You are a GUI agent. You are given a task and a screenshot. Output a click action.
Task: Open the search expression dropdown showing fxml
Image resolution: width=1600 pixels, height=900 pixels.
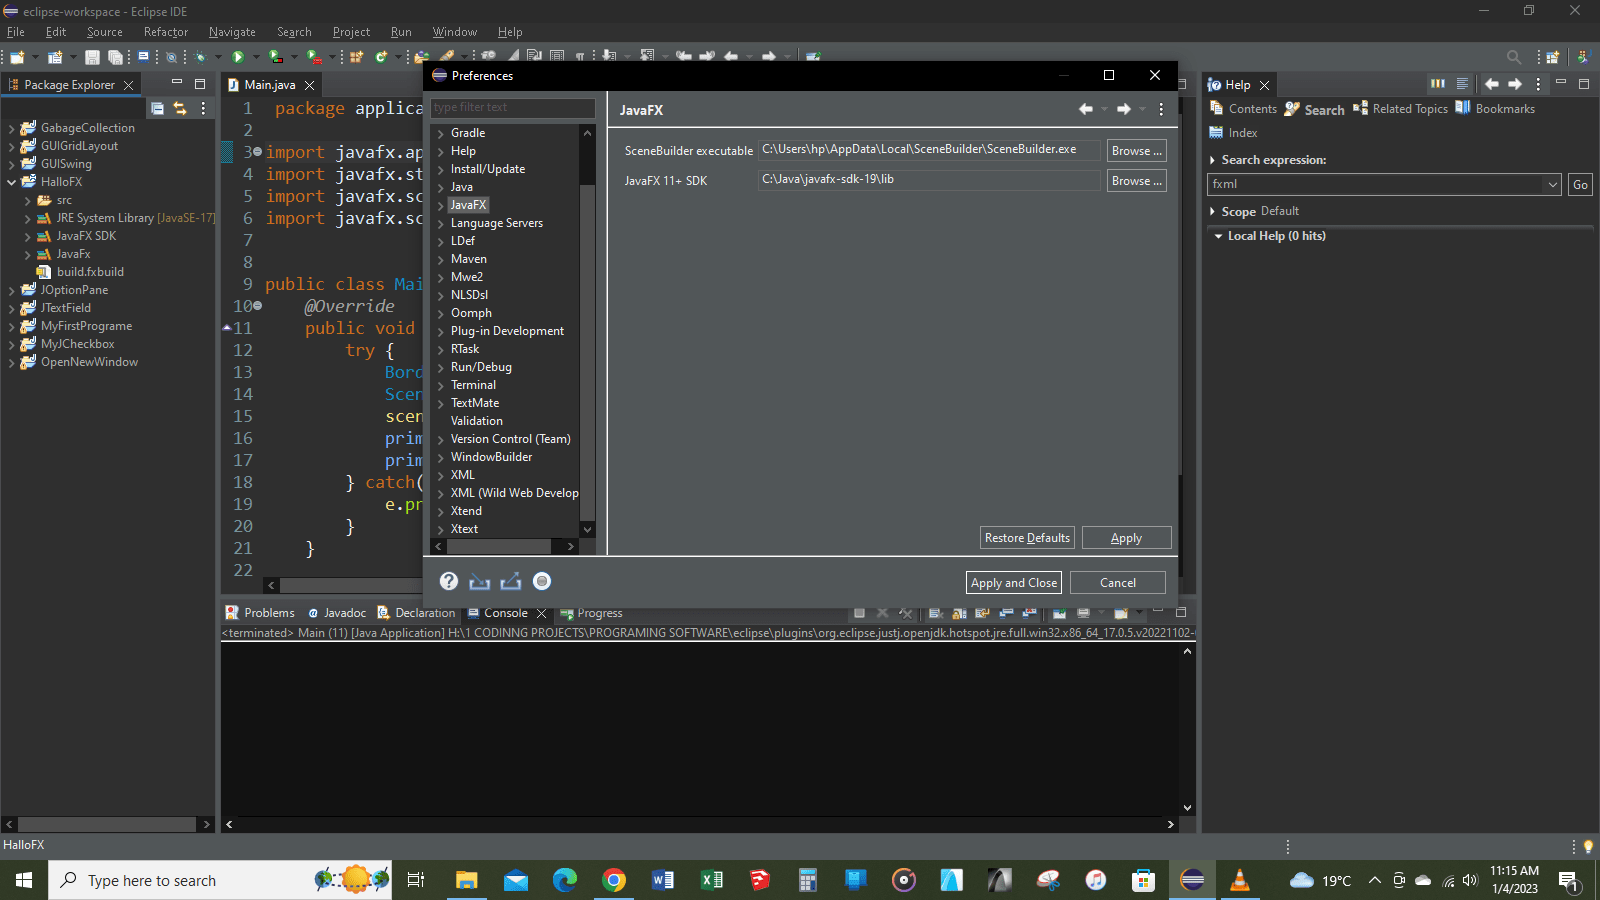(x=1551, y=184)
